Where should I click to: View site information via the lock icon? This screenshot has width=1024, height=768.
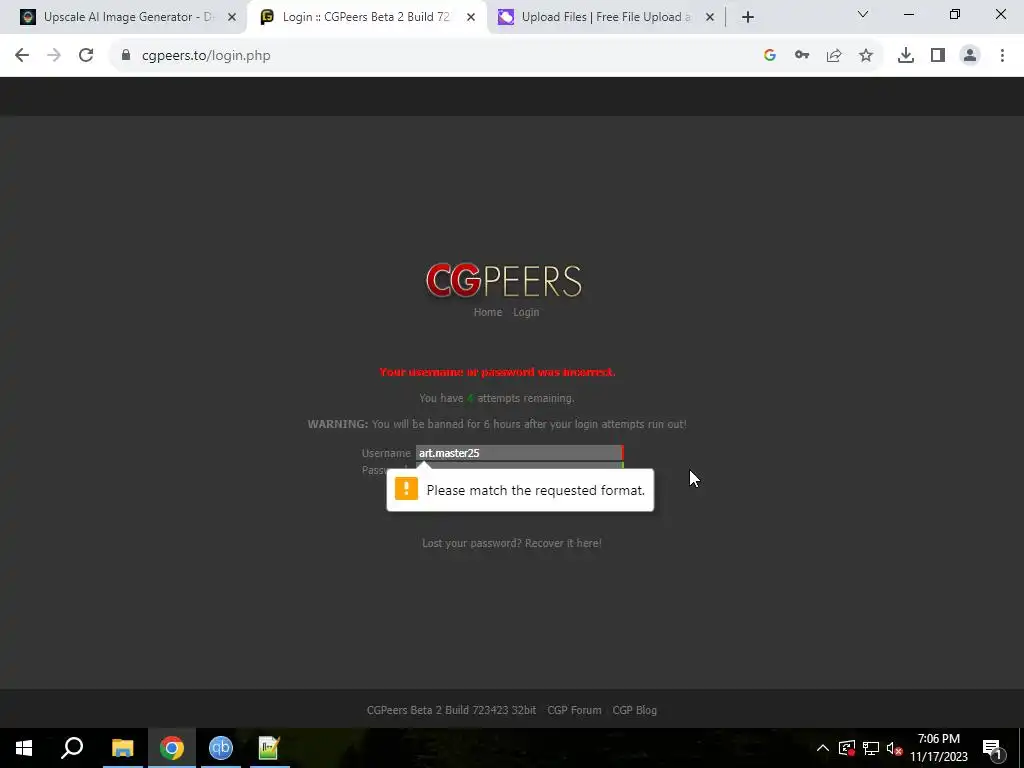click(126, 56)
